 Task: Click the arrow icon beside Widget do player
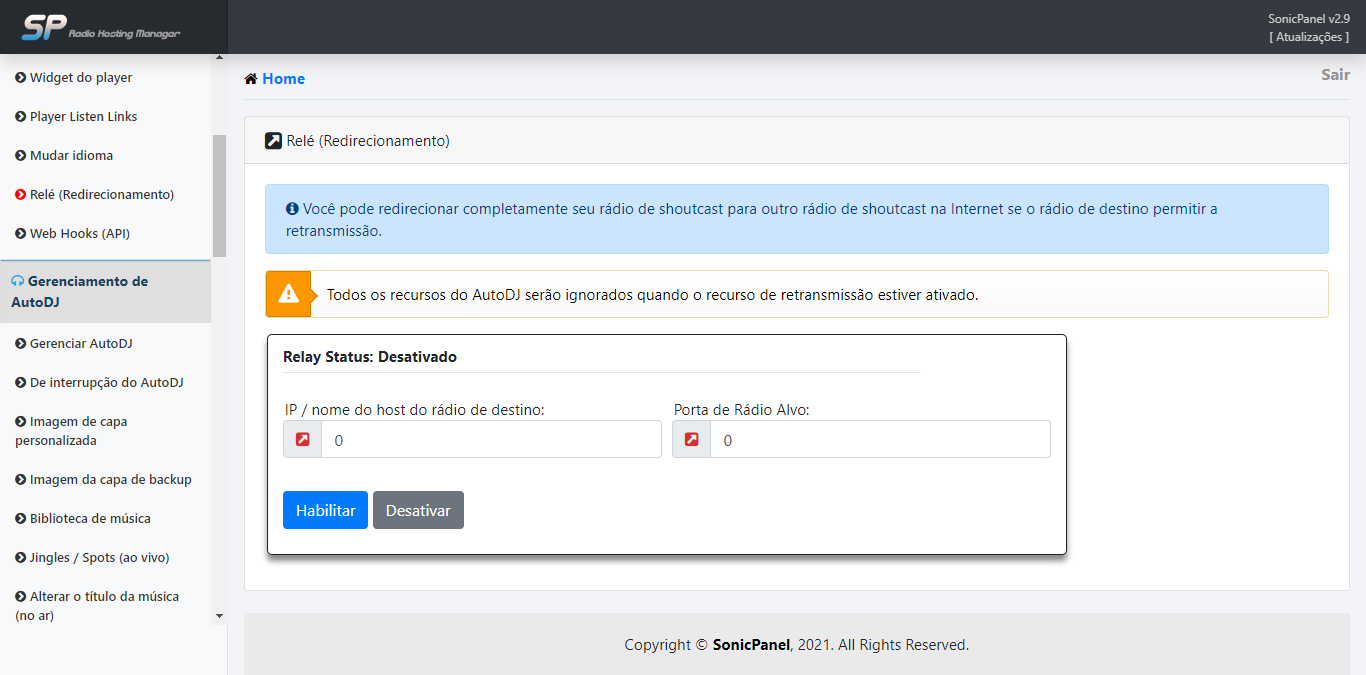(21, 78)
